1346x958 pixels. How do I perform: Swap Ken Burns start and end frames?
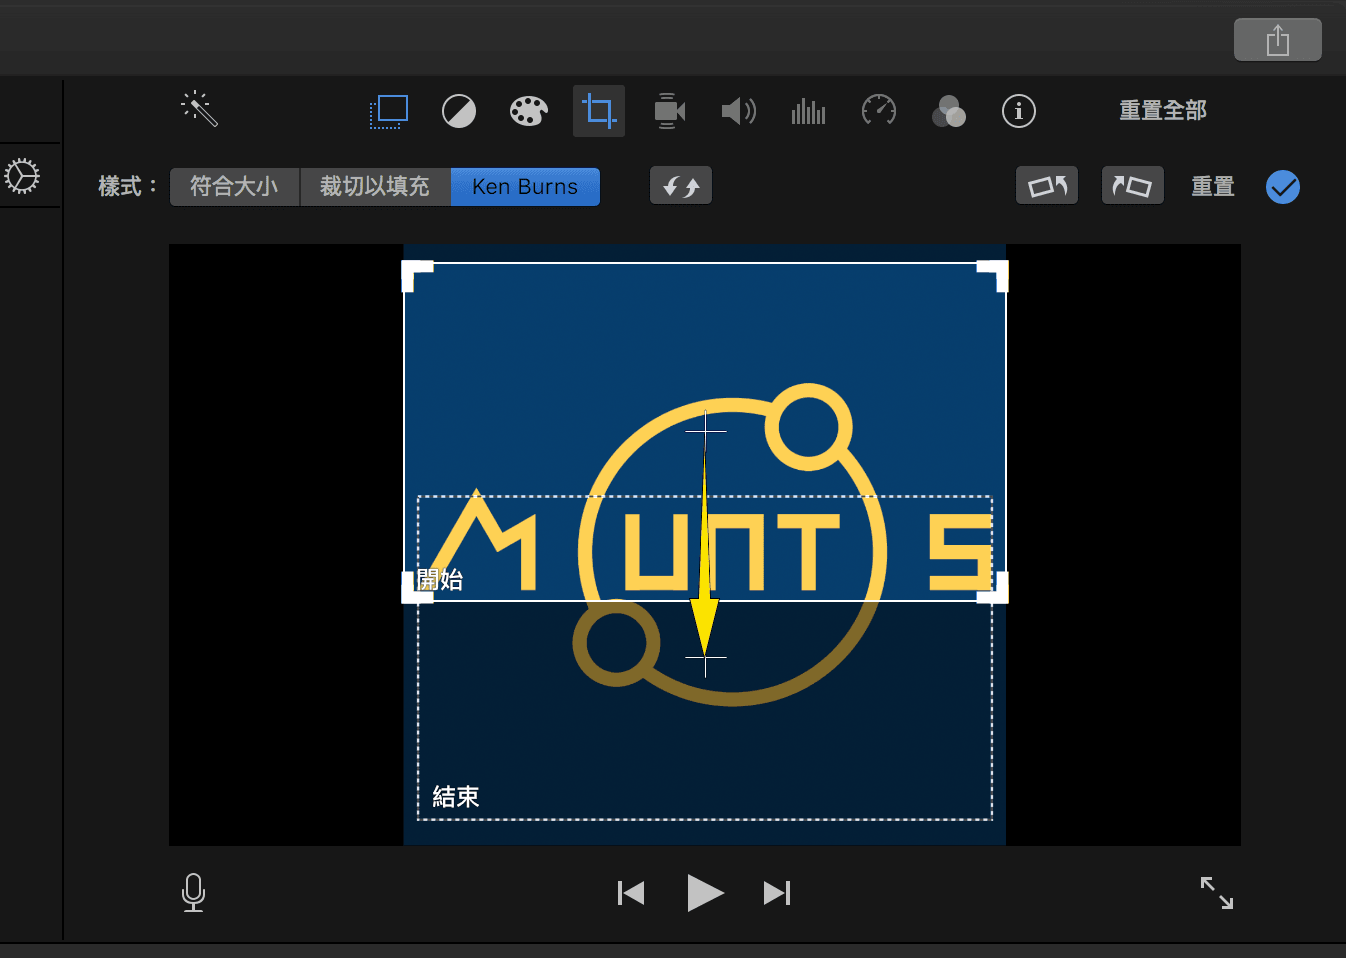click(681, 186)
